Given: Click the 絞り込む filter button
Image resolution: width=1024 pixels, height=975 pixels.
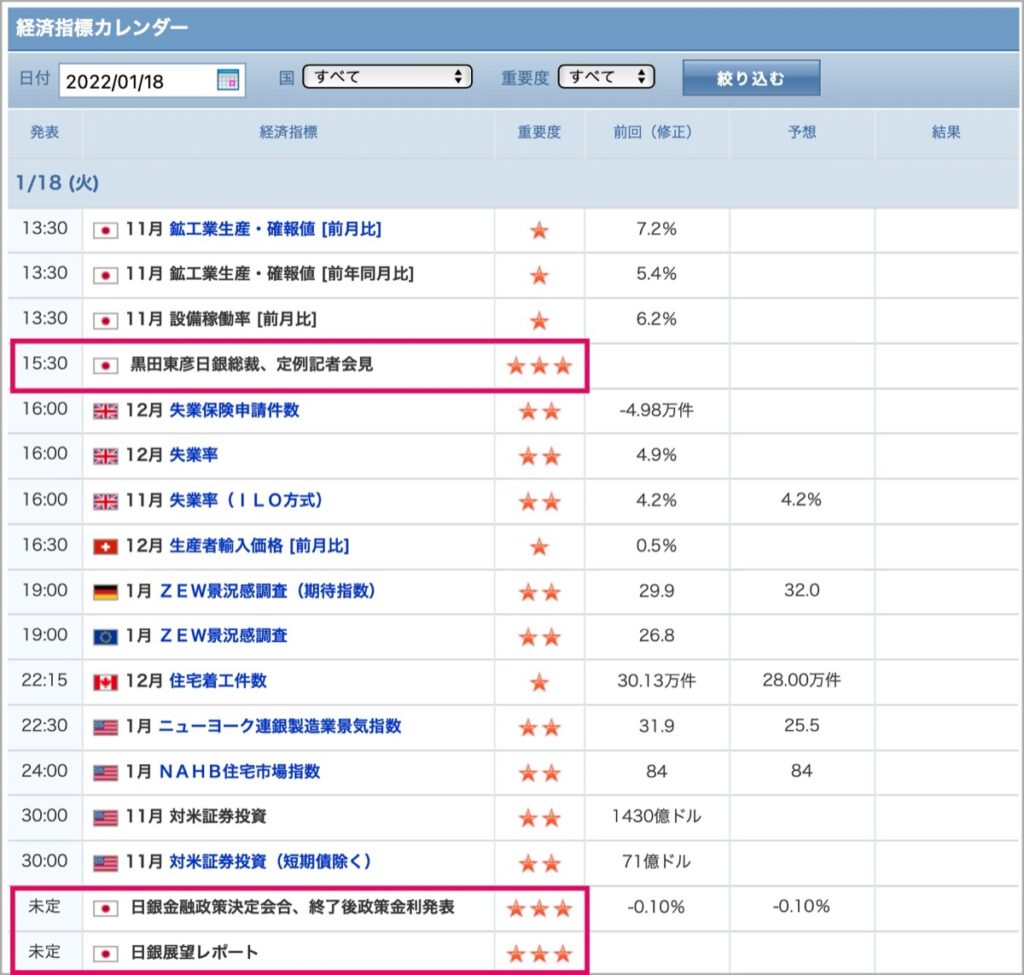Looking at the screenshot, I should click(x=751, y=78).
